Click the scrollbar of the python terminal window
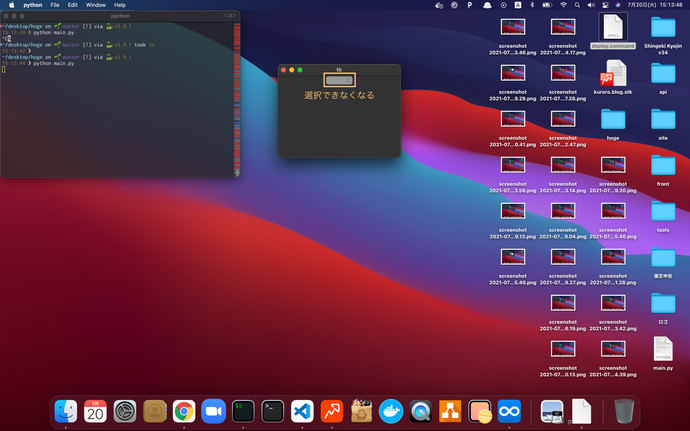 tap(237, 99)
